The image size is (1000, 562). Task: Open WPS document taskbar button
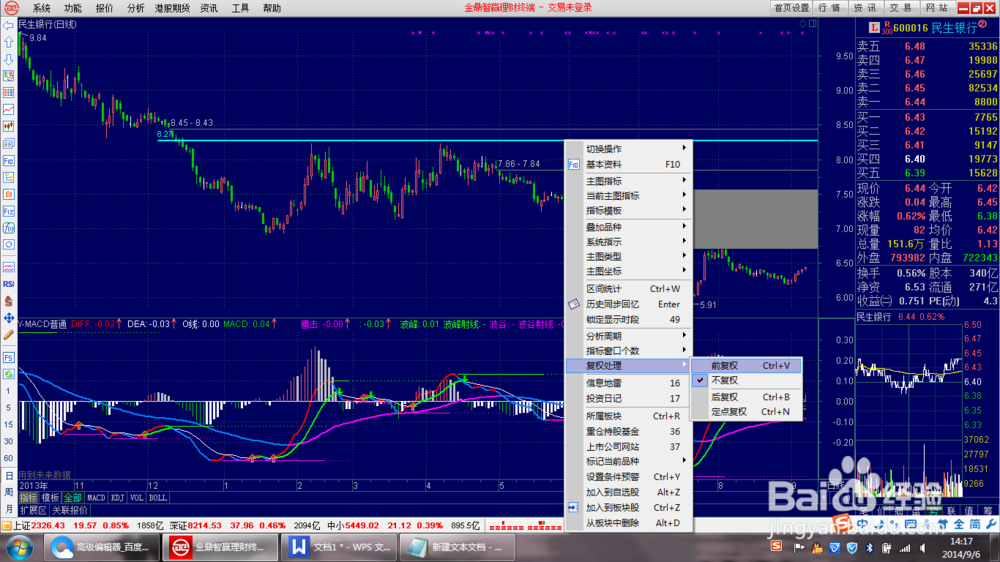click(x=340, y=547)
